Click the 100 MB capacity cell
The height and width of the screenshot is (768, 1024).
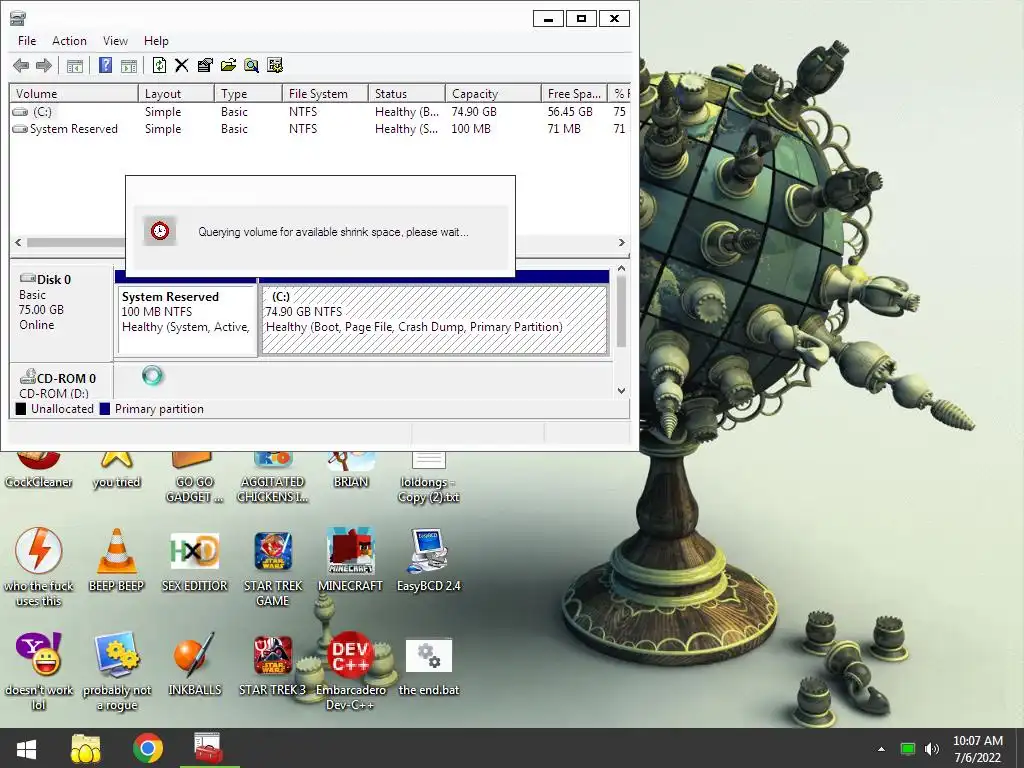pos(471,129)
